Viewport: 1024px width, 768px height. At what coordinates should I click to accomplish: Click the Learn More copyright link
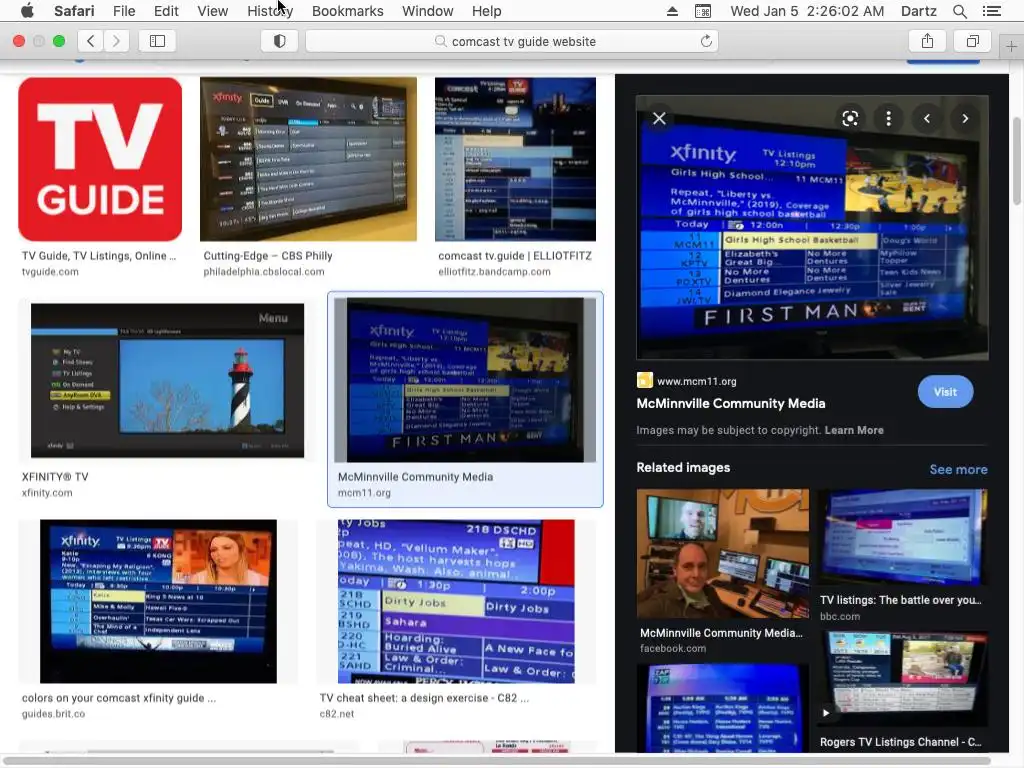[854, 430]
